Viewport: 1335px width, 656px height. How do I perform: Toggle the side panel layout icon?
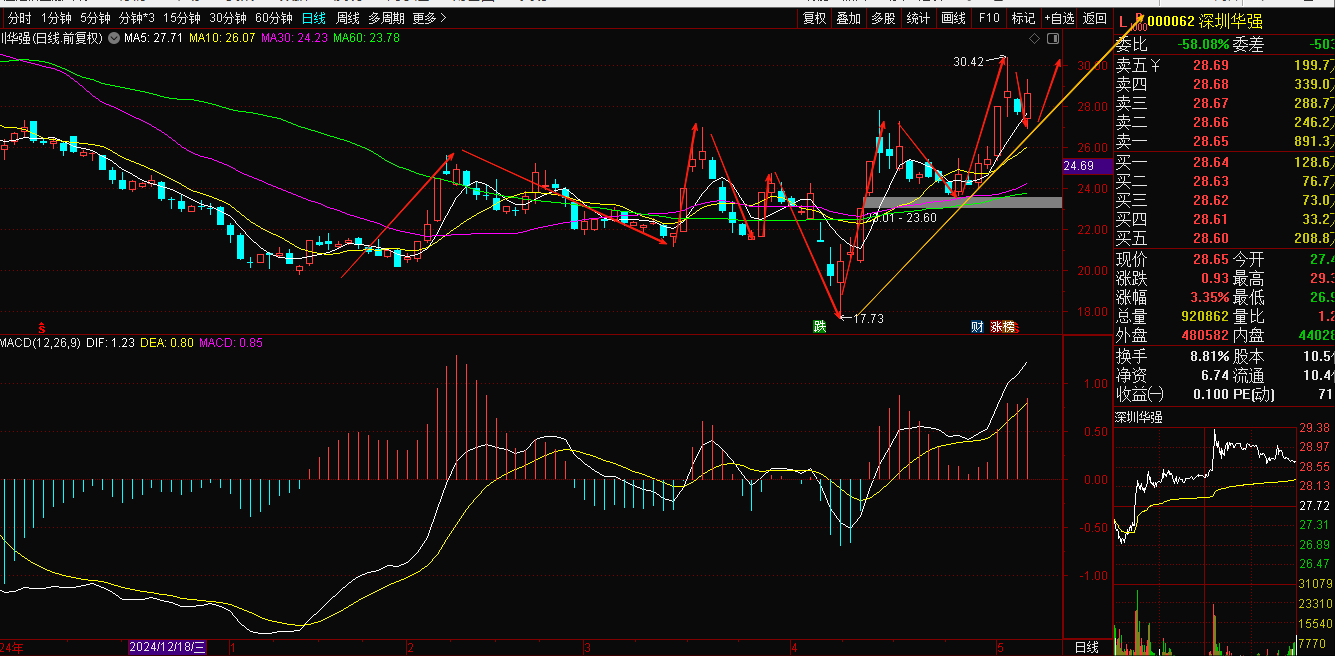[1052, 38]
